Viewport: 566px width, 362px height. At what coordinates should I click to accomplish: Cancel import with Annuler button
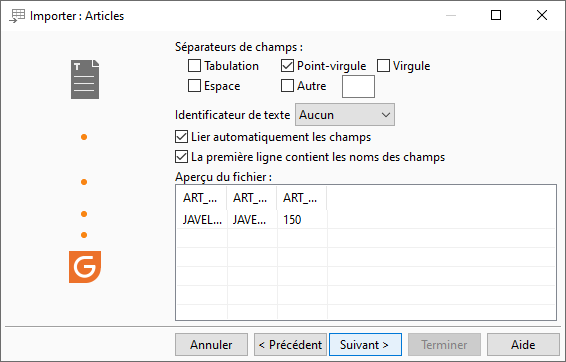coord(212,345)
